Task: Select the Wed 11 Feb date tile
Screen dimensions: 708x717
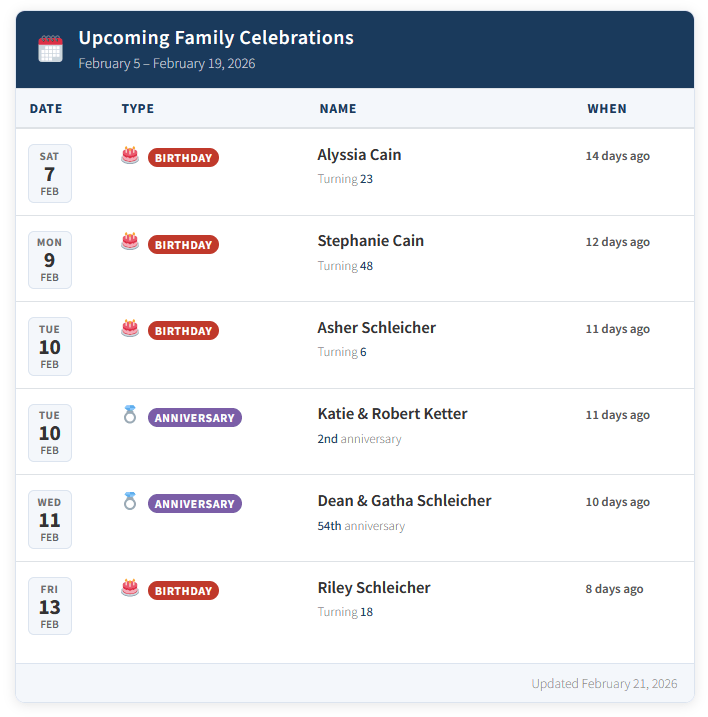Action: [49, 520]
